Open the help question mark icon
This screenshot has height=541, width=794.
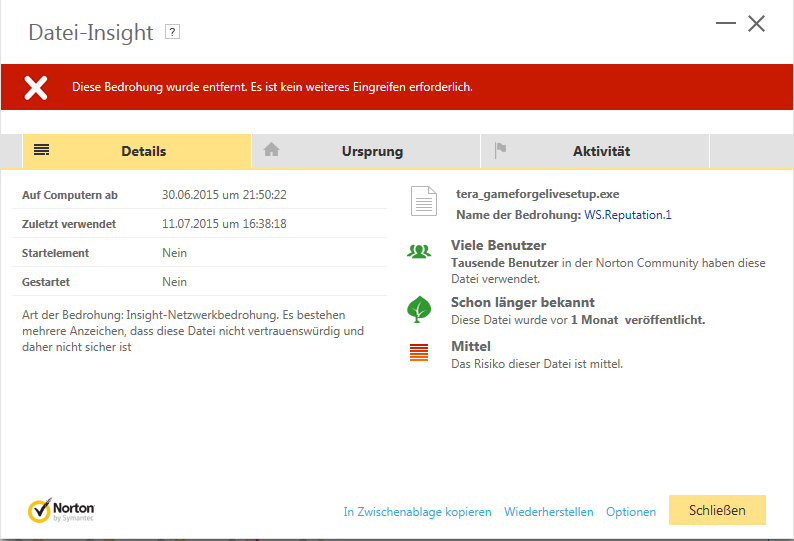point(172,32)
